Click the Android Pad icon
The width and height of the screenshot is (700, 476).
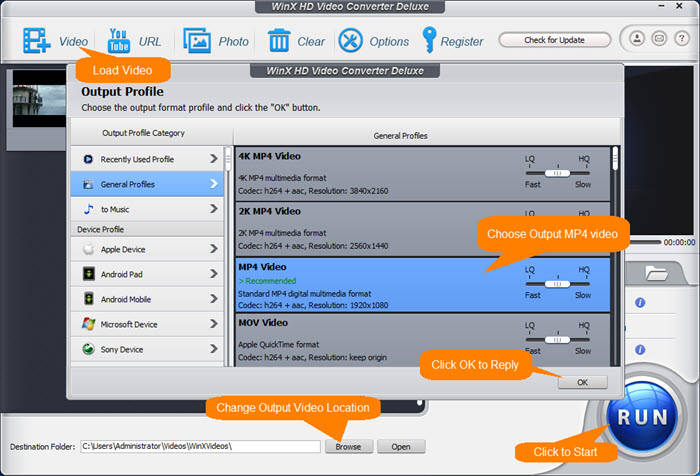[88, 274]
